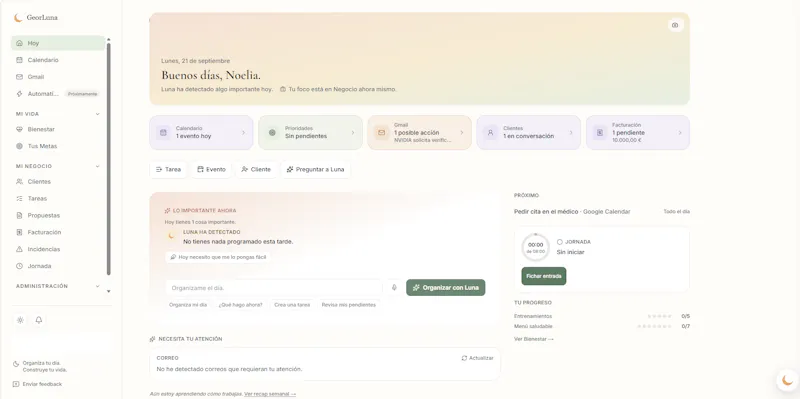Image resolution: width=800 pixels, height=399 pixels.
Task: Open Facturación card via its chevron
Action: tap(680, 133)
